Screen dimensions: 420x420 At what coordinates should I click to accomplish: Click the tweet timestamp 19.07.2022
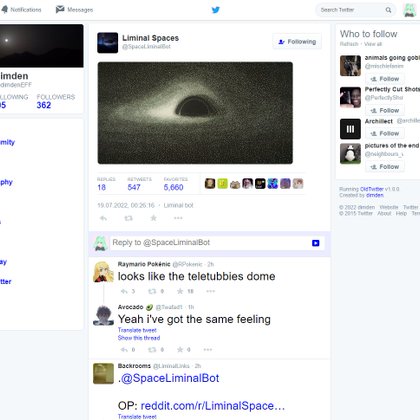pyautogui.click(x=126, y=205)
